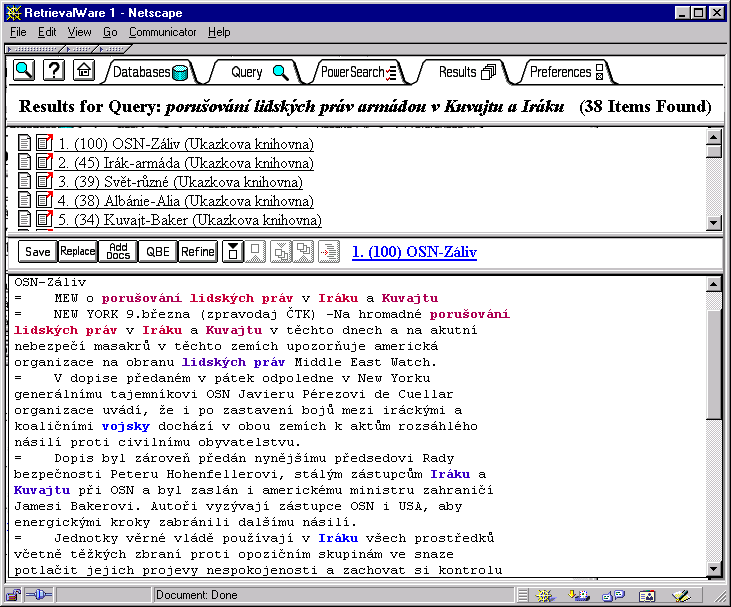Click results list scrollbar down arrow
The width and height of the screenshot is (731, 607).
tap(714, 223)
